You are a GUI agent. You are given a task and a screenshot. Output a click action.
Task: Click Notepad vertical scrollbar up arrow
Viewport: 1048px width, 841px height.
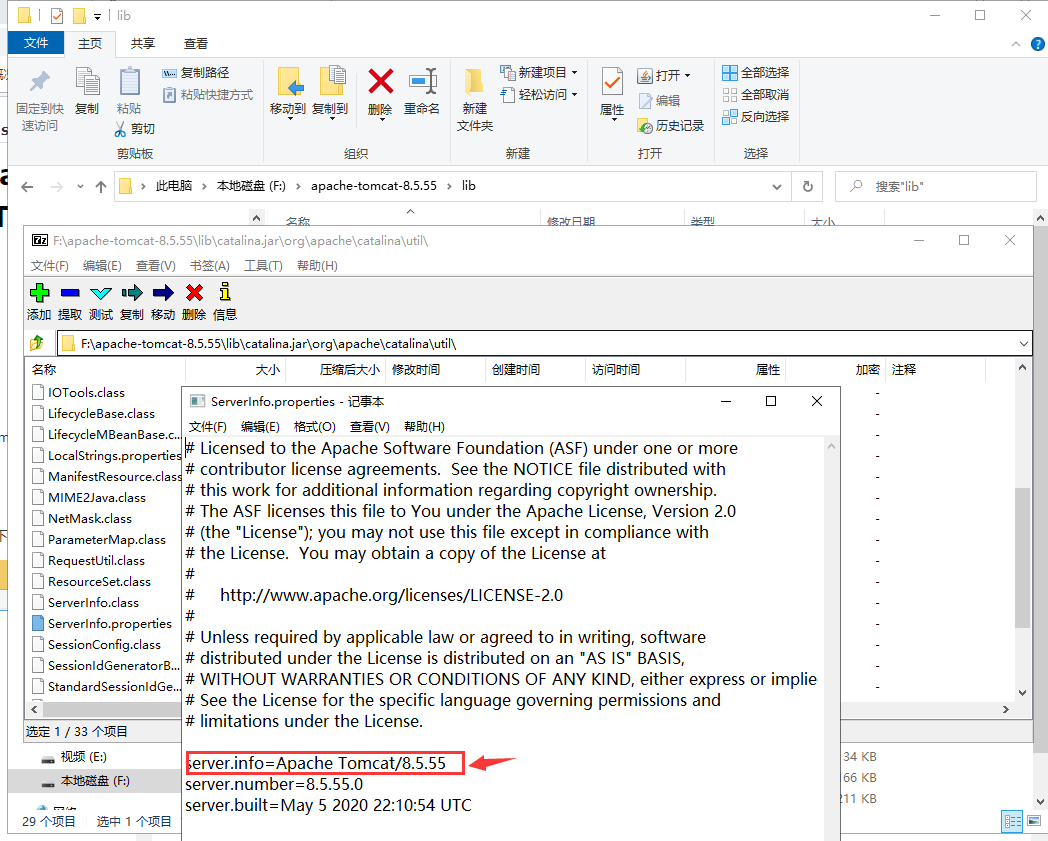pos(831,447)
